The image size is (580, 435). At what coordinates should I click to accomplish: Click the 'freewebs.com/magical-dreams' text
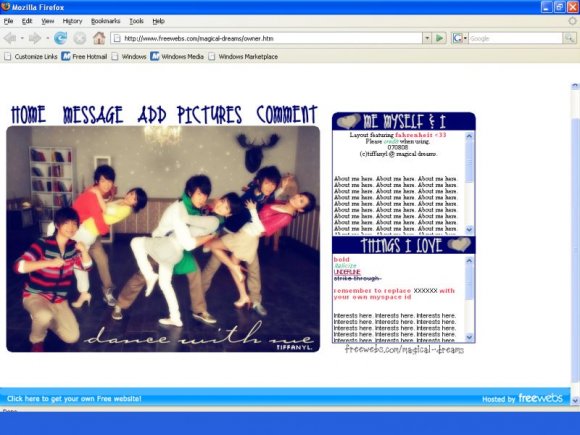point(404,350)
